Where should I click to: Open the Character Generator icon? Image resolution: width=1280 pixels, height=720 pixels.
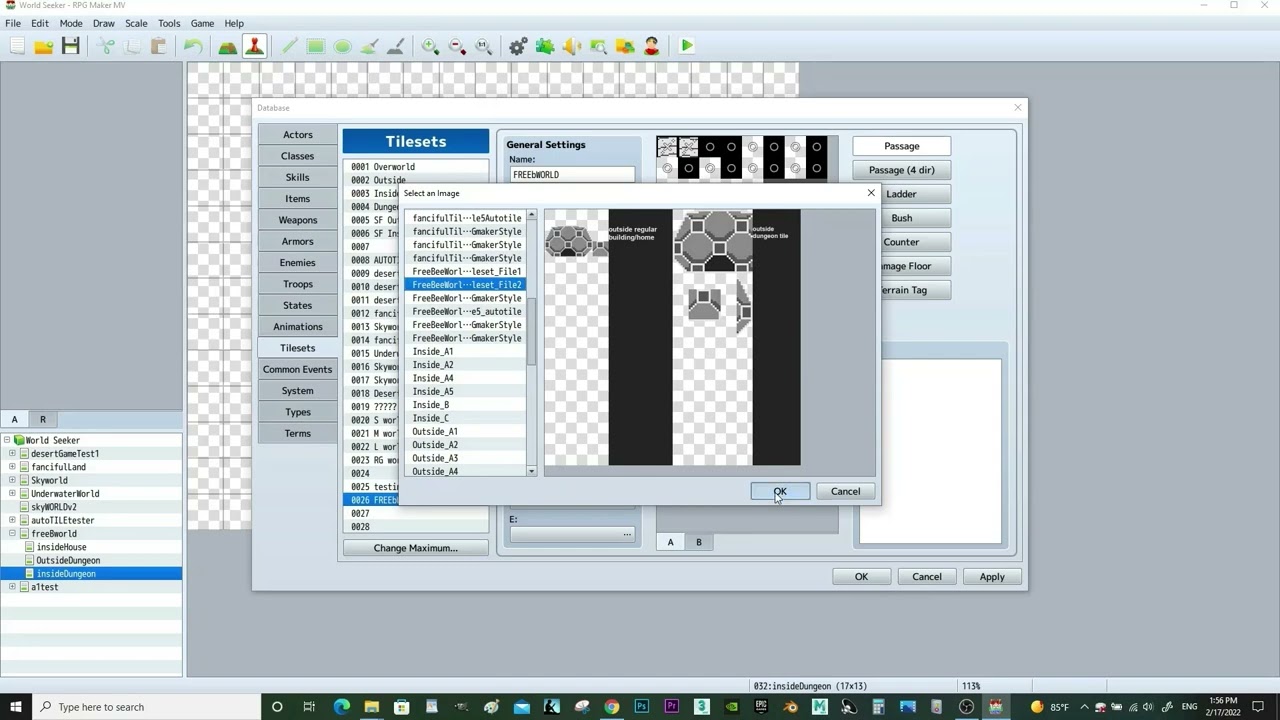(651, 46)
